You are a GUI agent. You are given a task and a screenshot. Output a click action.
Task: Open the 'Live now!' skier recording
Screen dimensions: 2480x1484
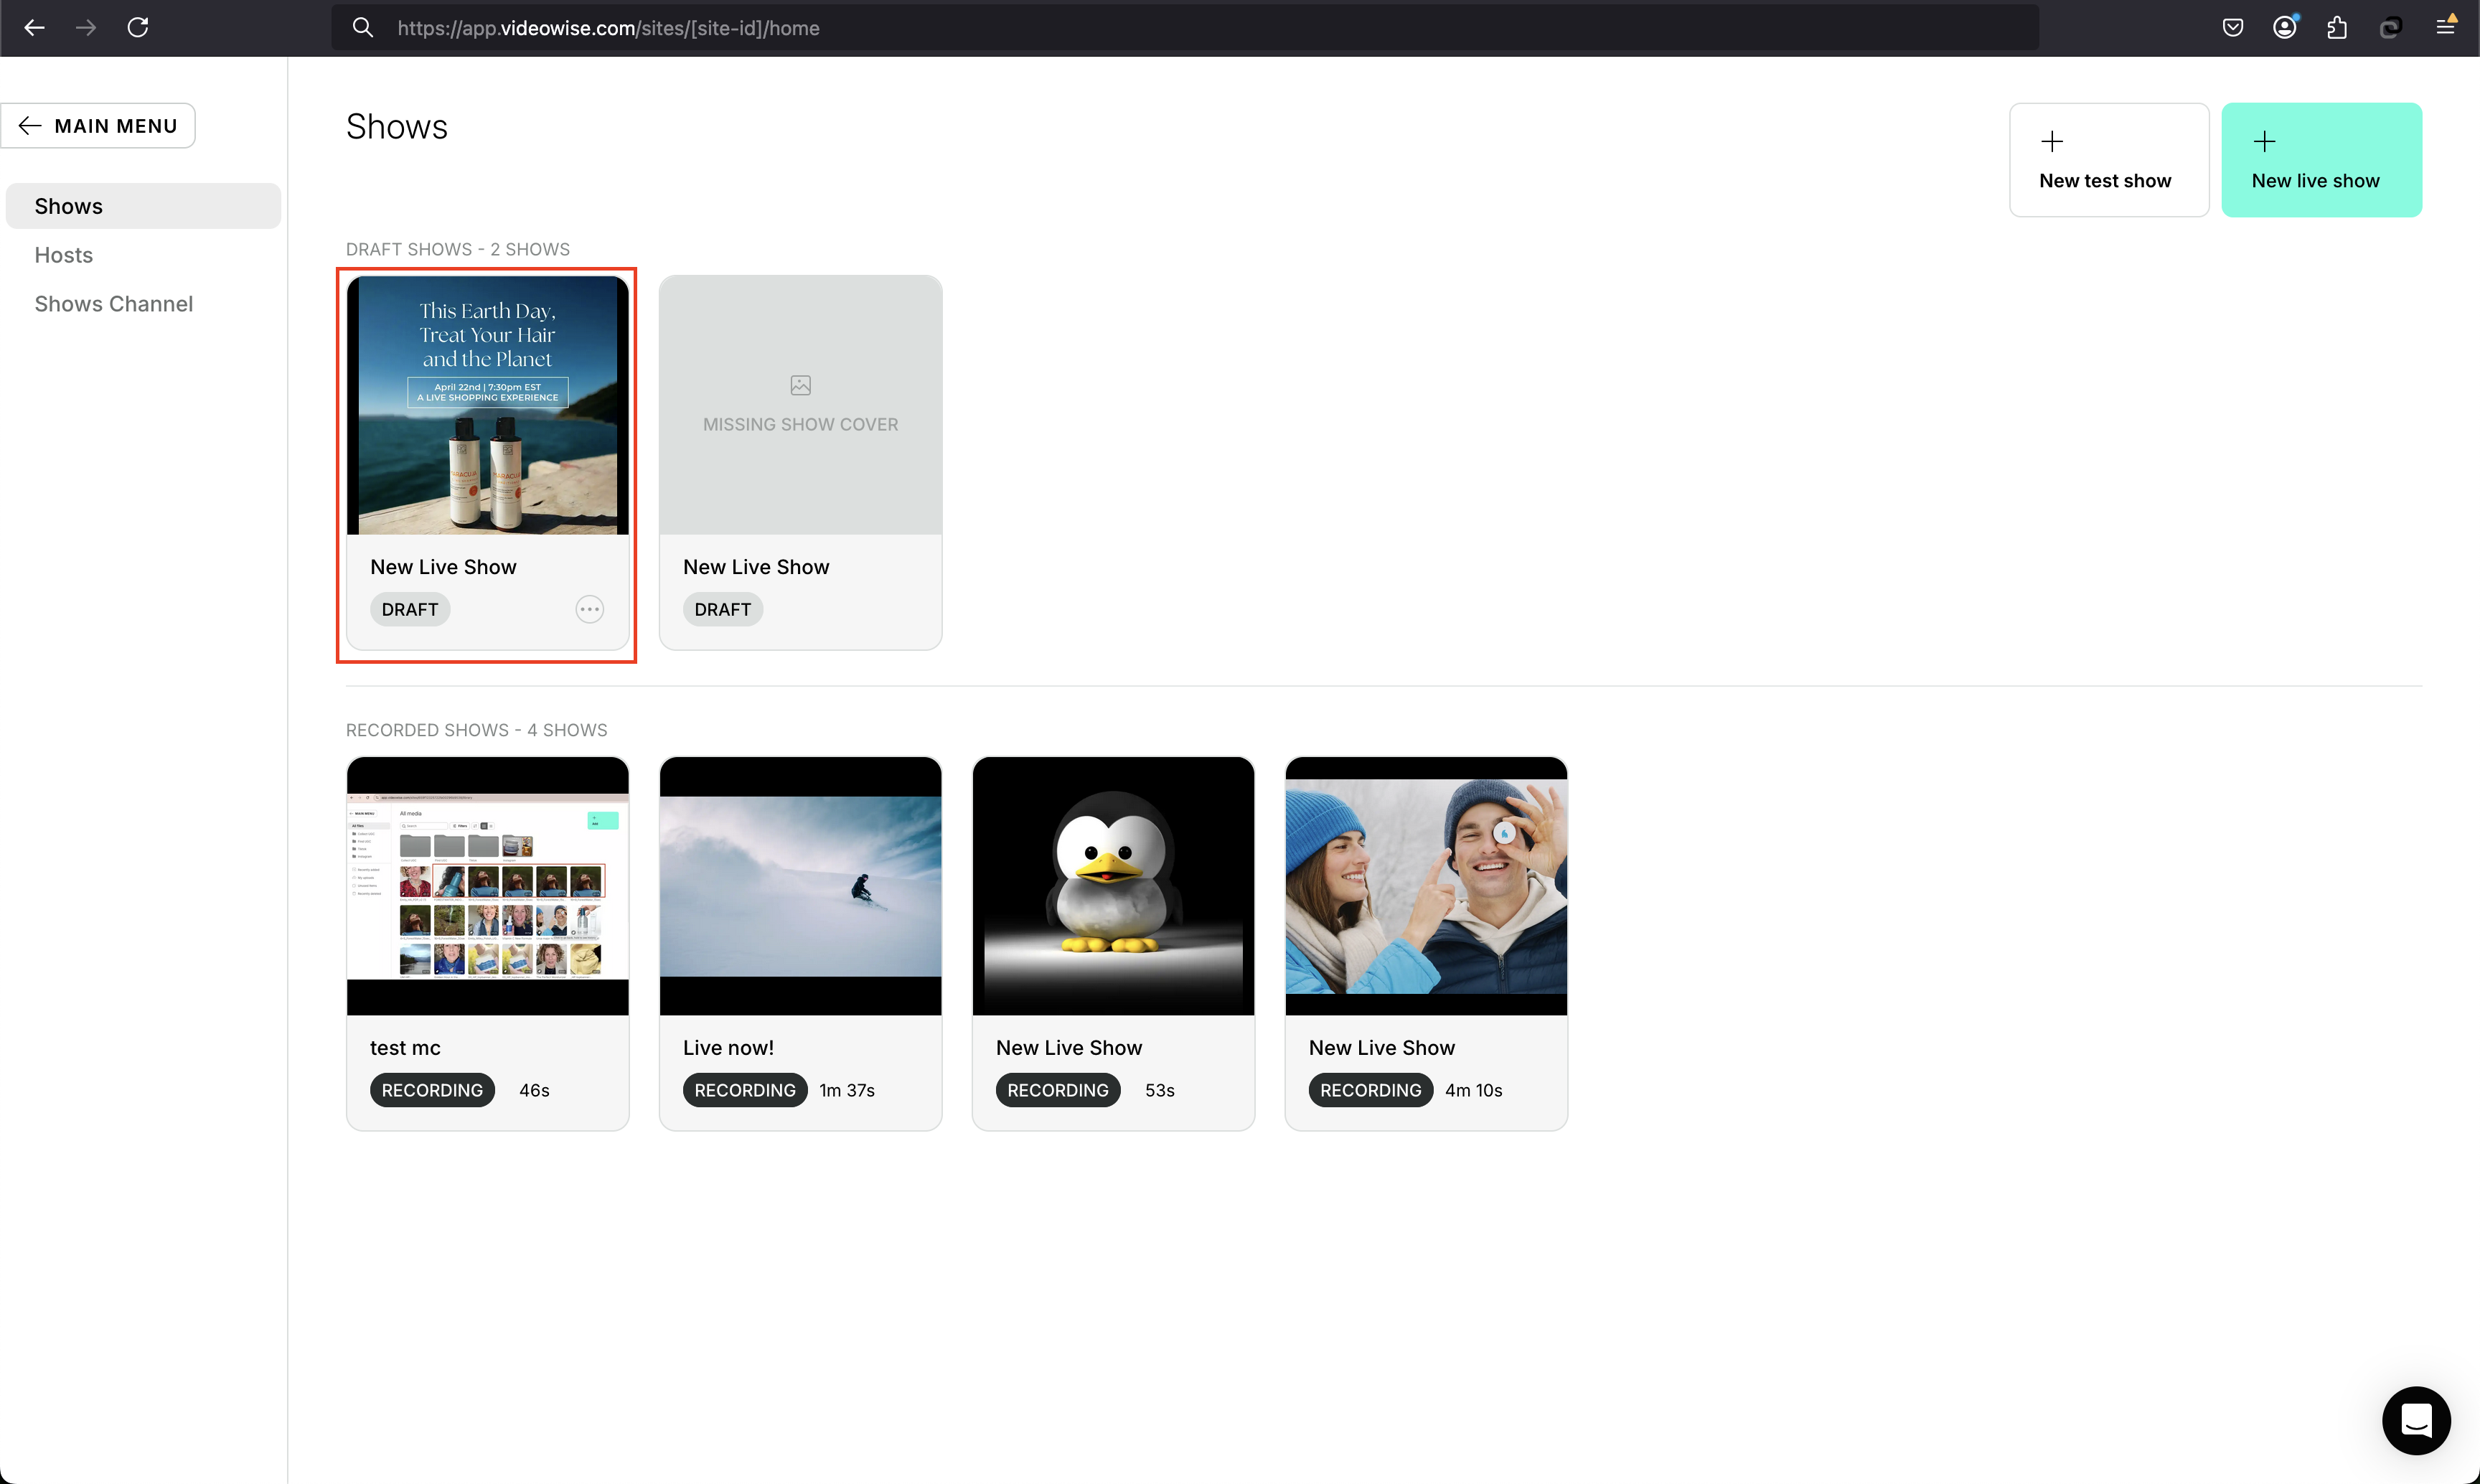(800, 886)
